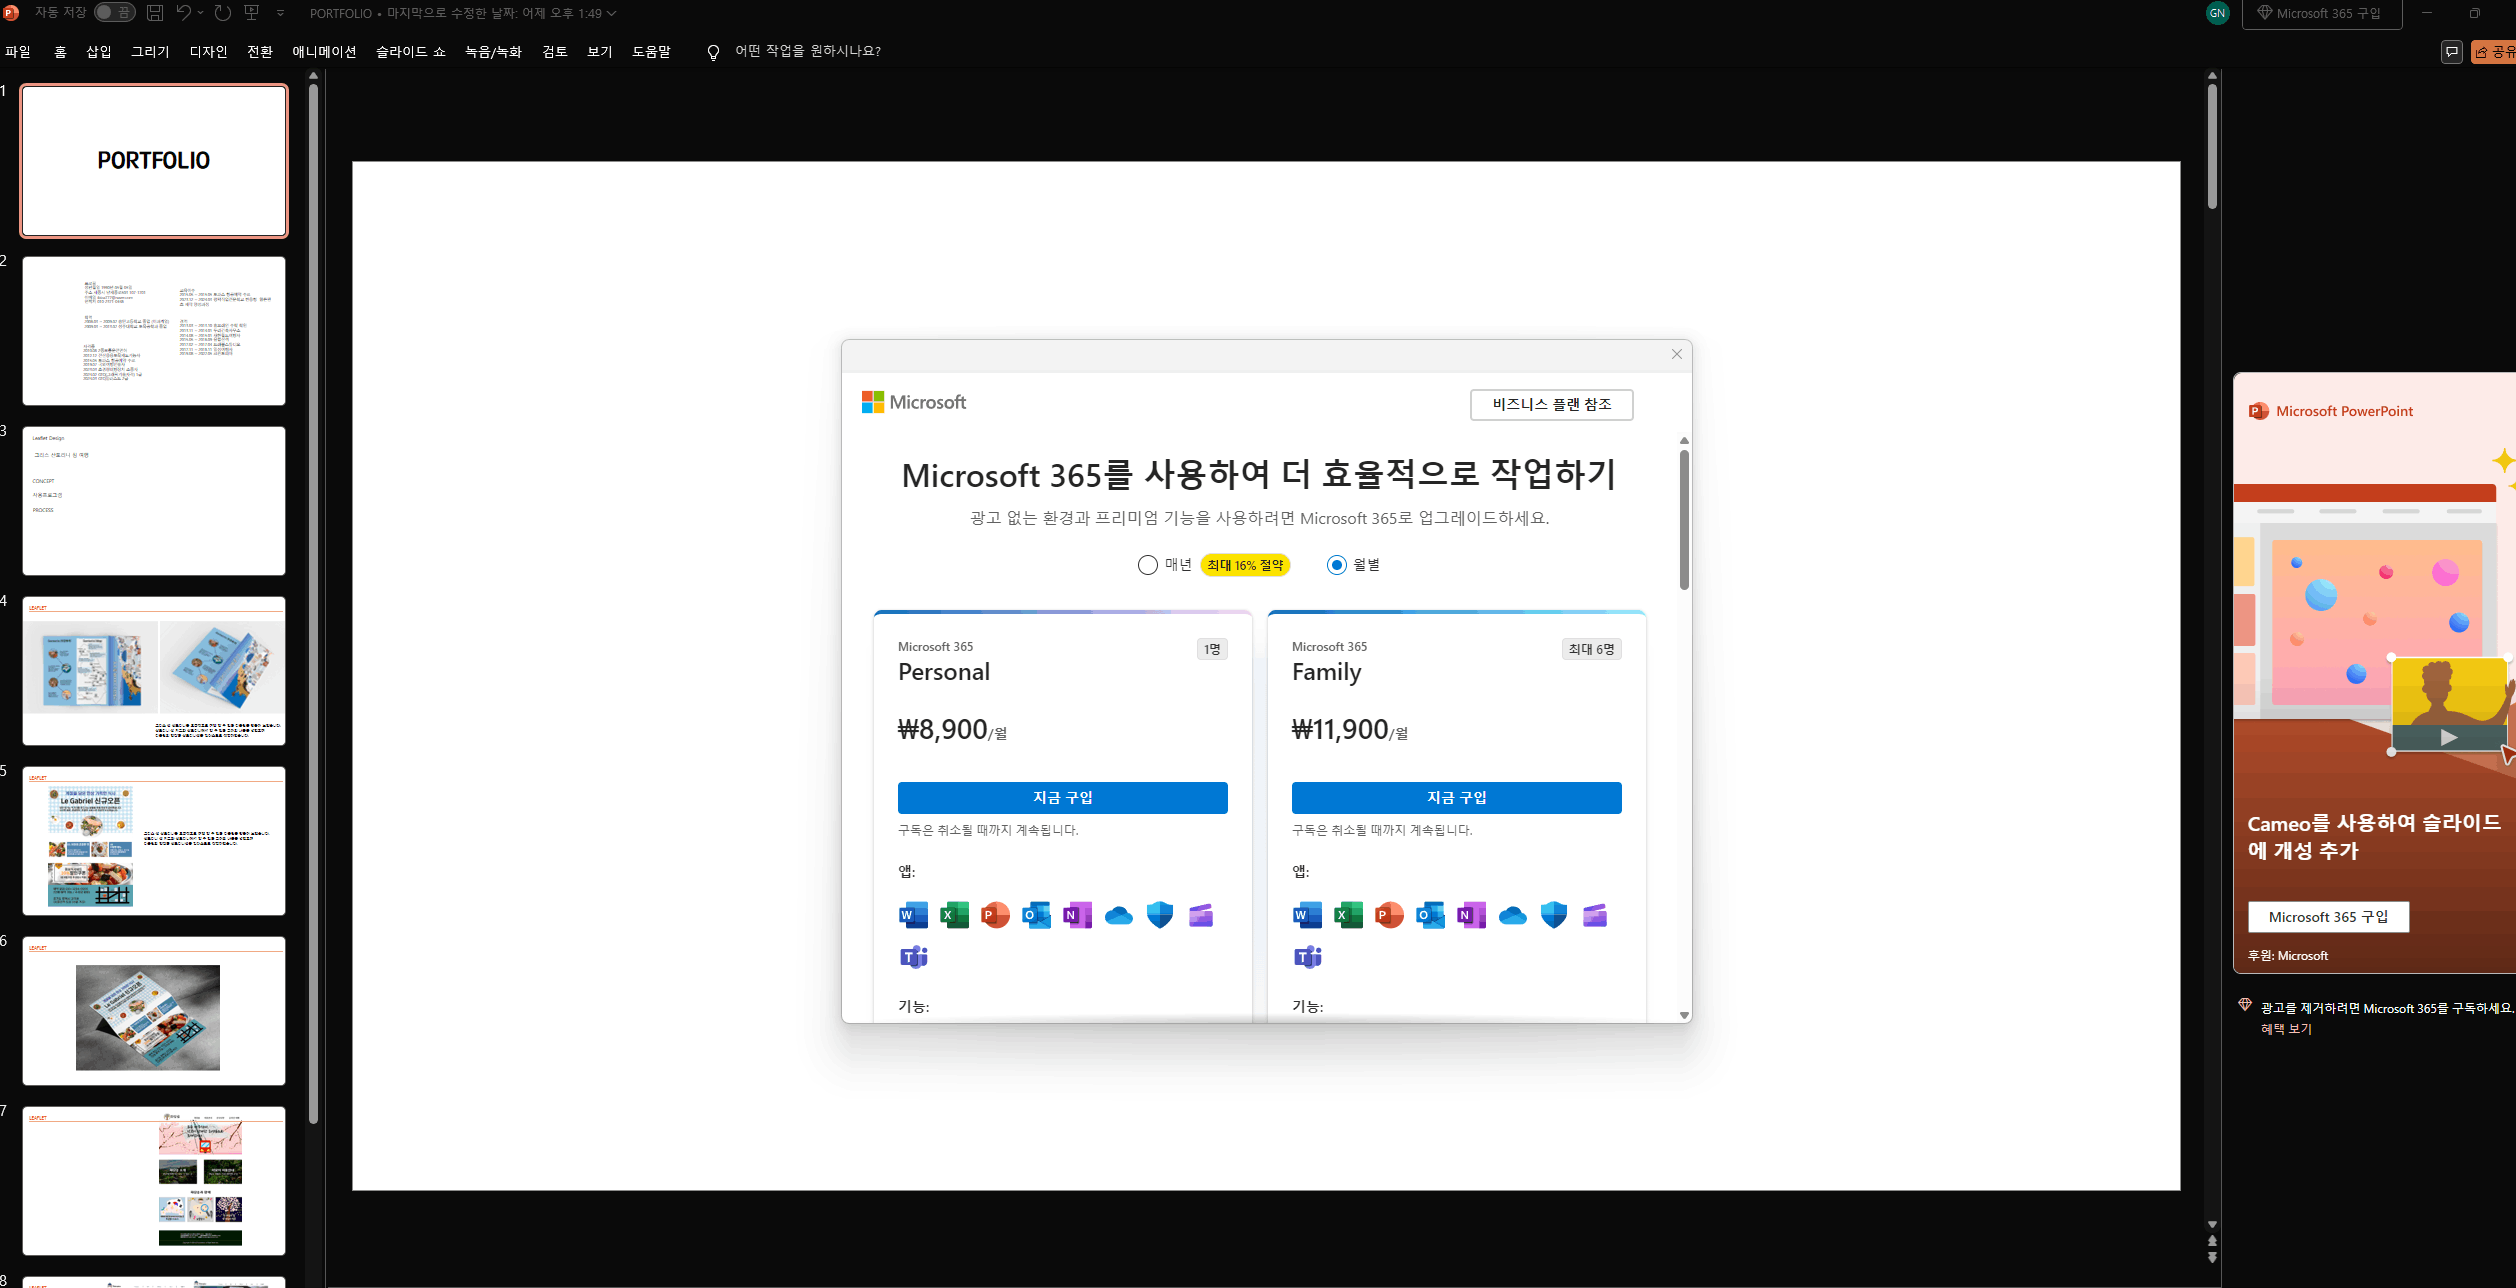This screenshot has width=2516, height=1288.
Task: Open the Undo history dropdown arrow
Action: coord(201,13)
